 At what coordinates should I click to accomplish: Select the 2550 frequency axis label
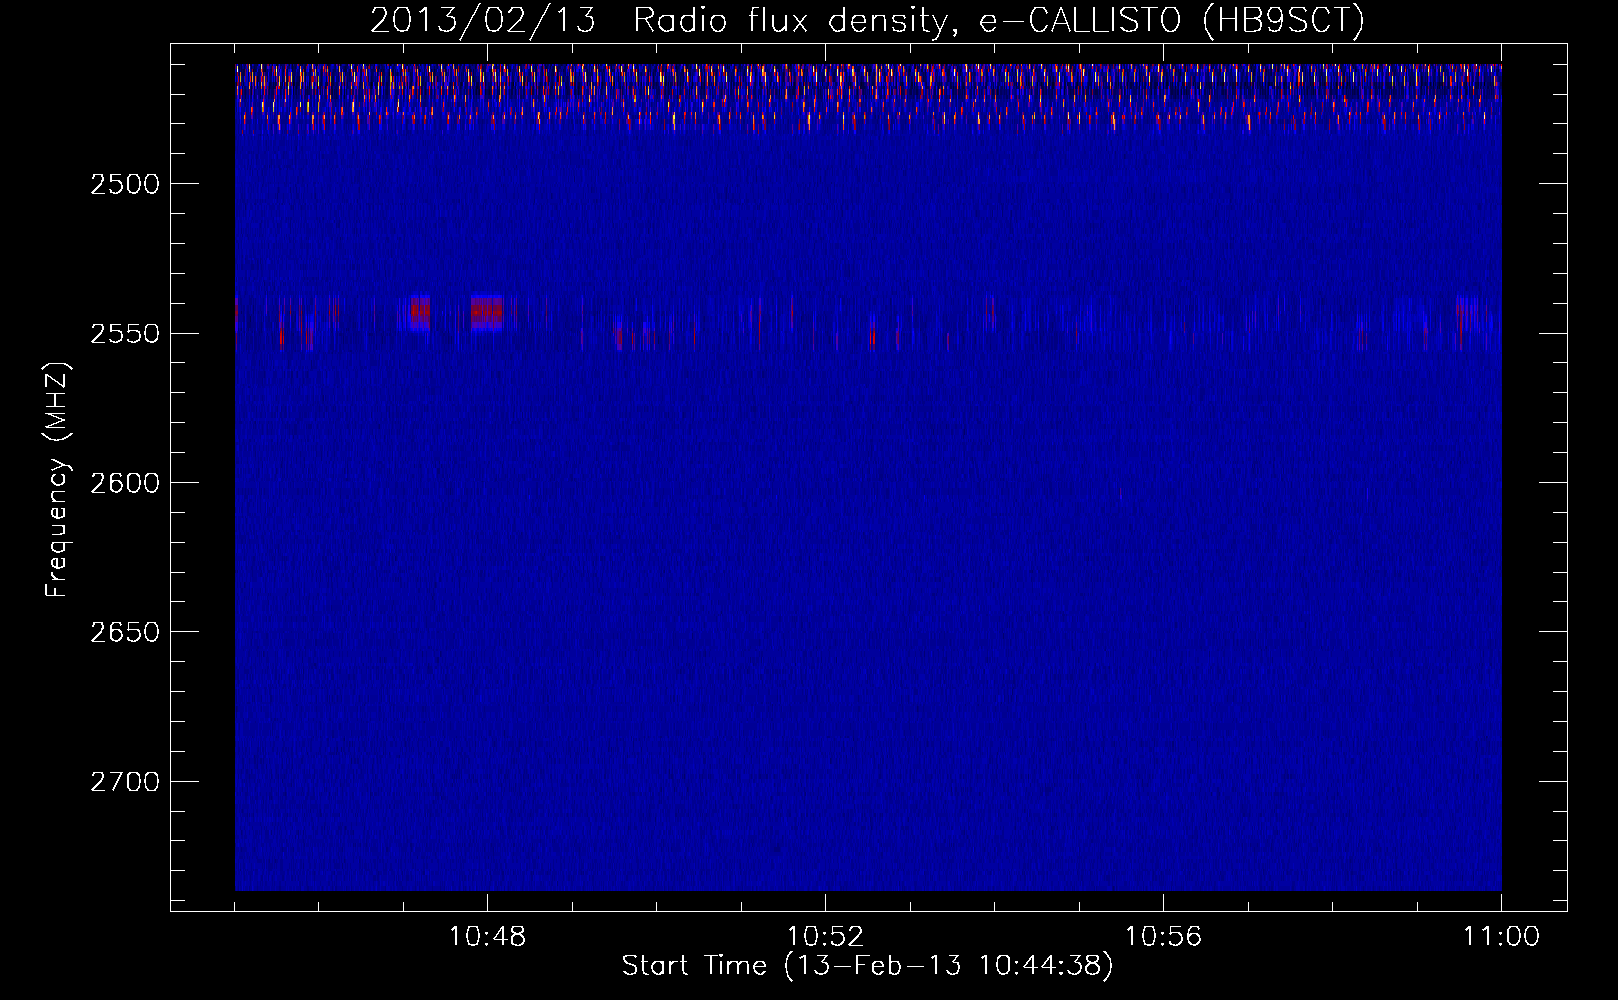point(125,333)
